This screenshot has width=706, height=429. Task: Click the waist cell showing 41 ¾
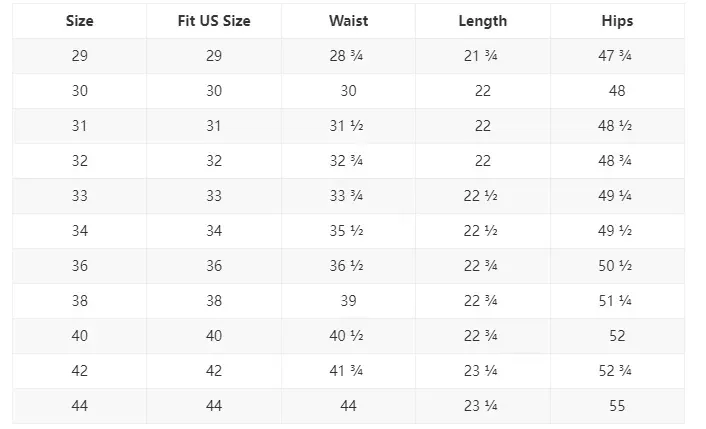coord(348,371)
